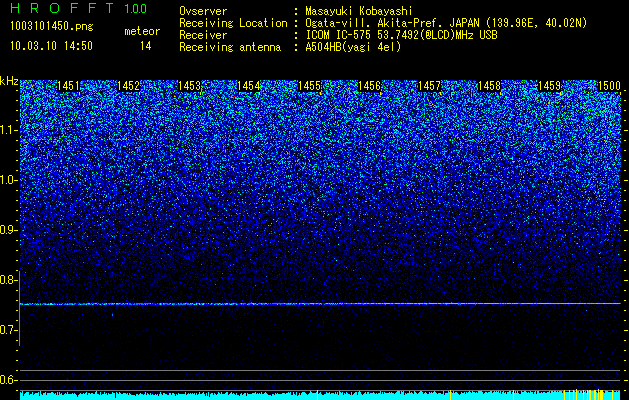Click the 1452 time marker
The height and width of the screenshot is (400, 629).
[x=128, y=86]
